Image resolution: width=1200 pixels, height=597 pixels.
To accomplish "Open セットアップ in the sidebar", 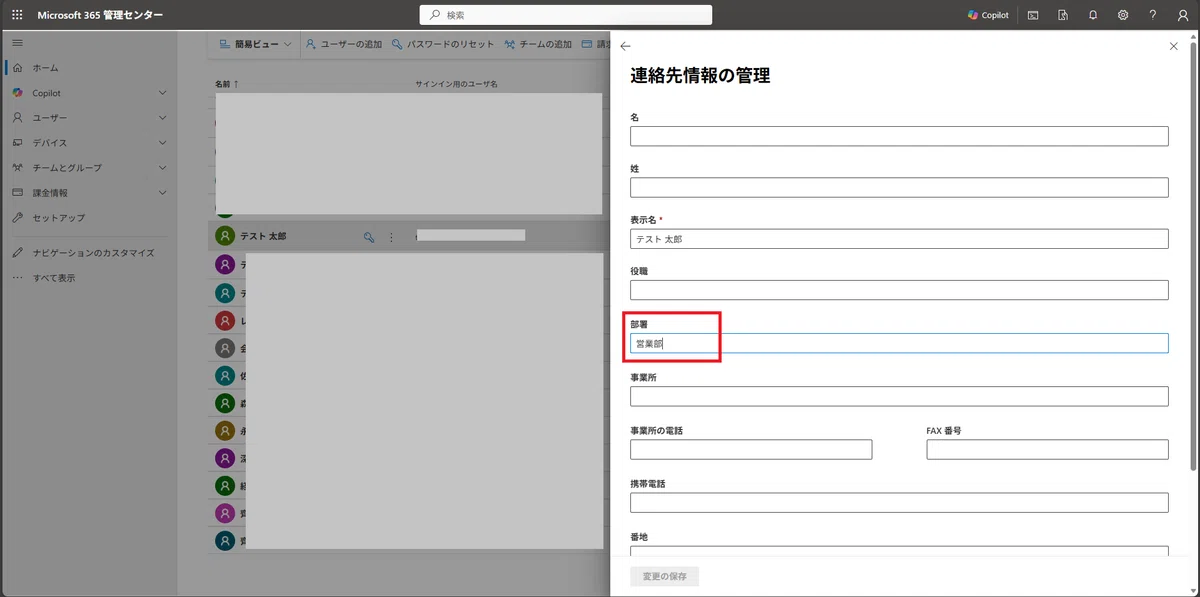I will point(58,218).
